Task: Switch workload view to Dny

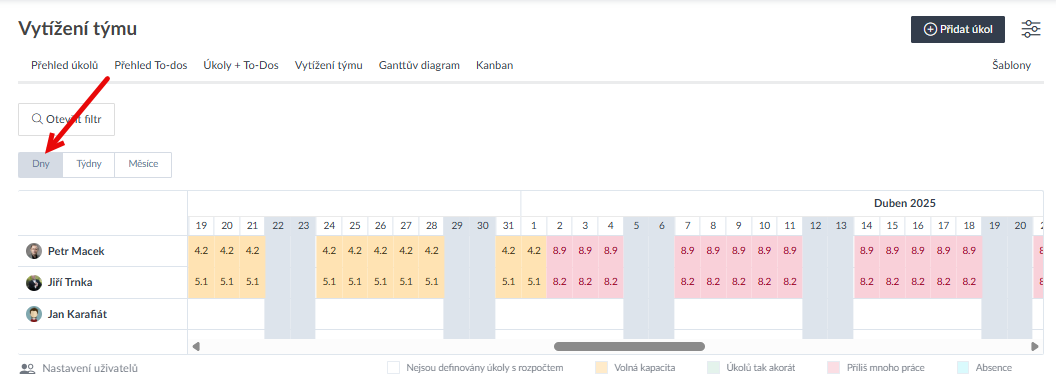Action: [40, 164]
